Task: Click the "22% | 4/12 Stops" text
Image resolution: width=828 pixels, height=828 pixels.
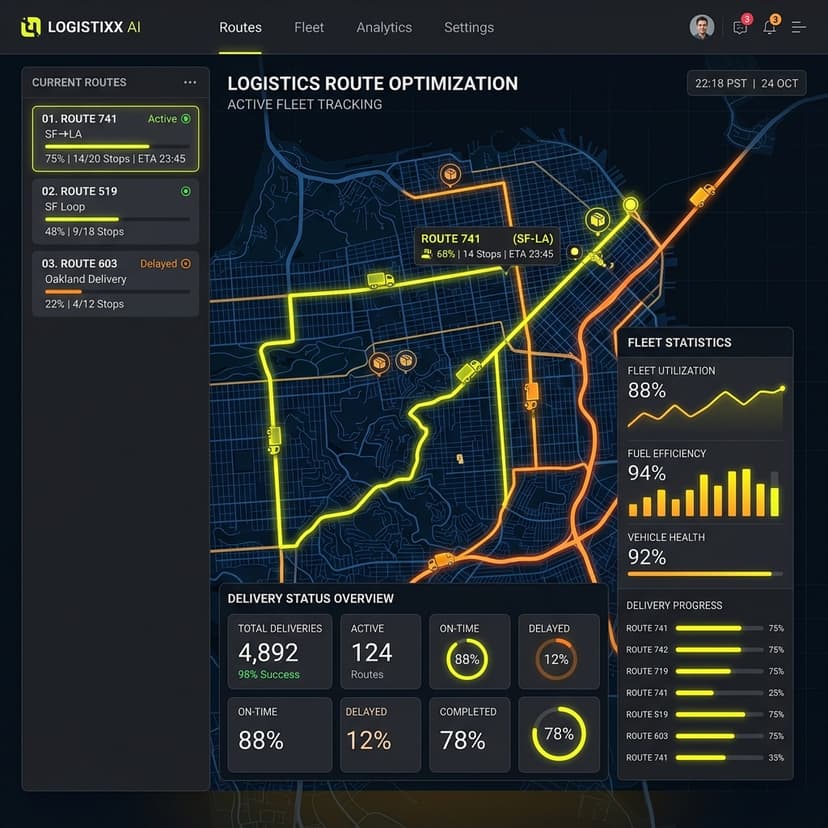Action: [84, 304]
